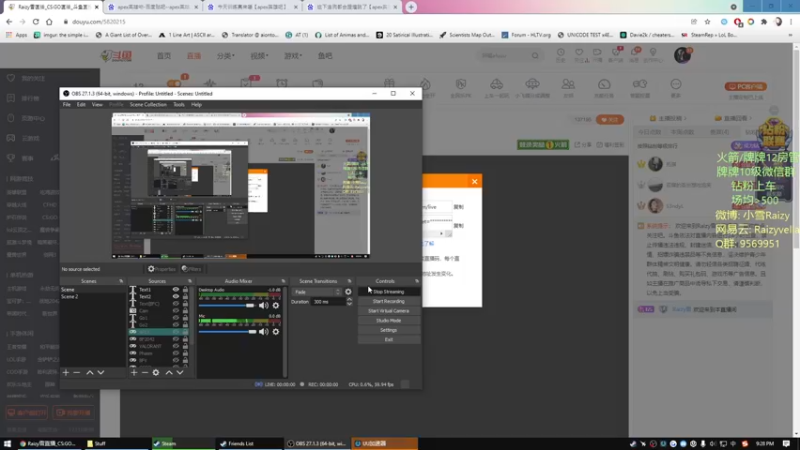The image size is (800, 450).
Task: Open a new Chrome tab
Action: (x=411, y=7)
